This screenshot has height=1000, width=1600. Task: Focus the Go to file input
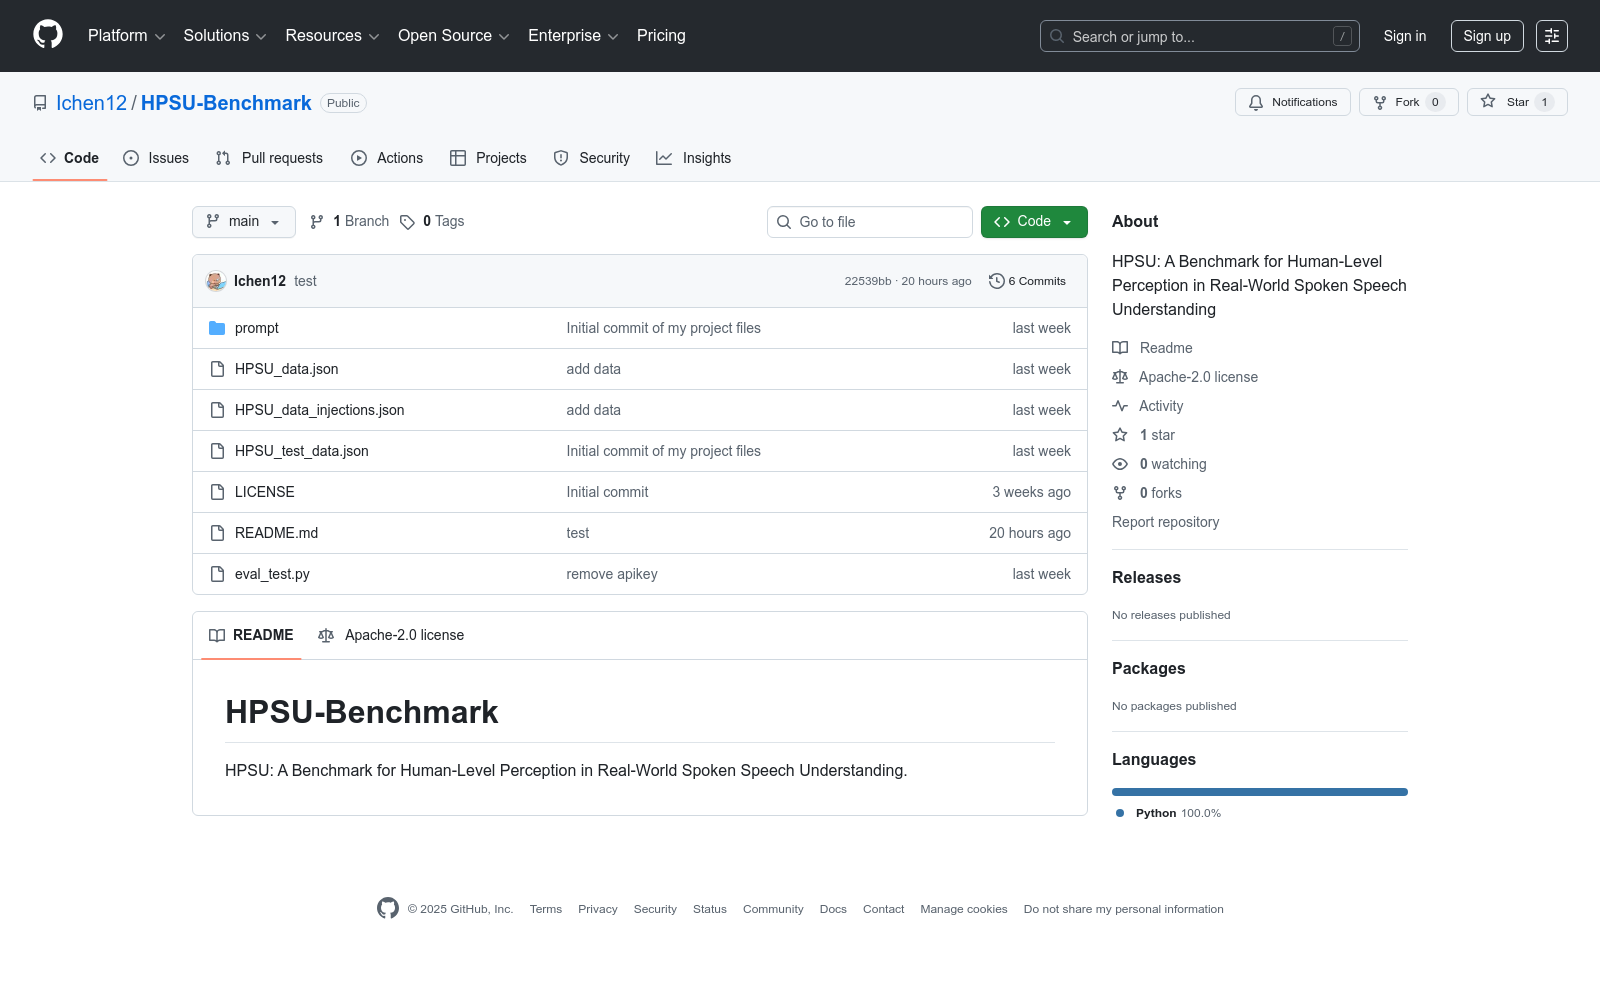pyautogui.click(x=870, y=222)
